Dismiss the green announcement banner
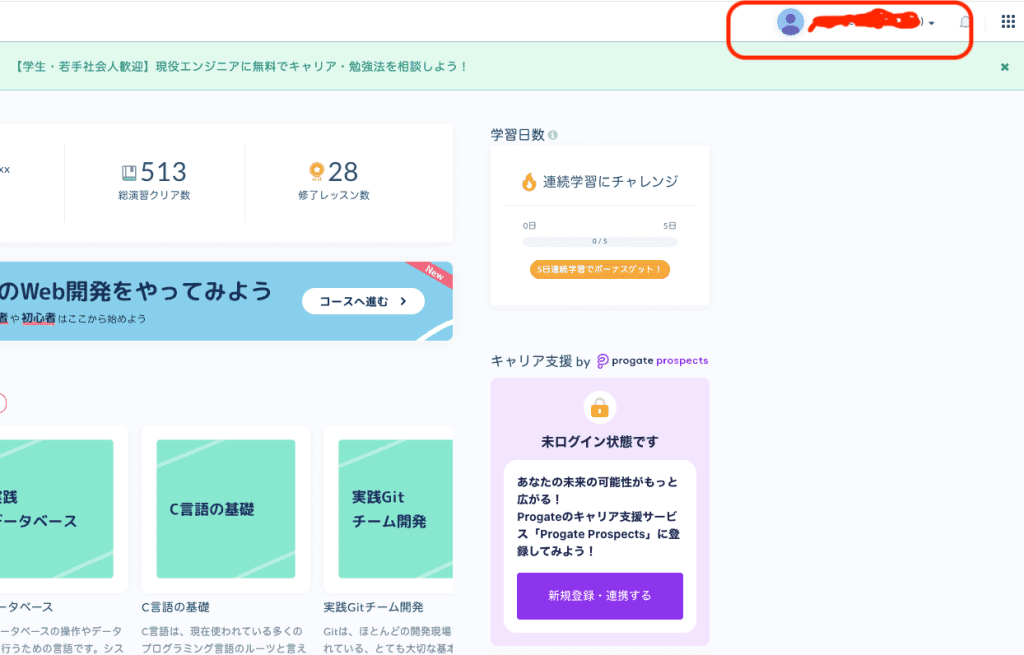 pos(1005,67)
